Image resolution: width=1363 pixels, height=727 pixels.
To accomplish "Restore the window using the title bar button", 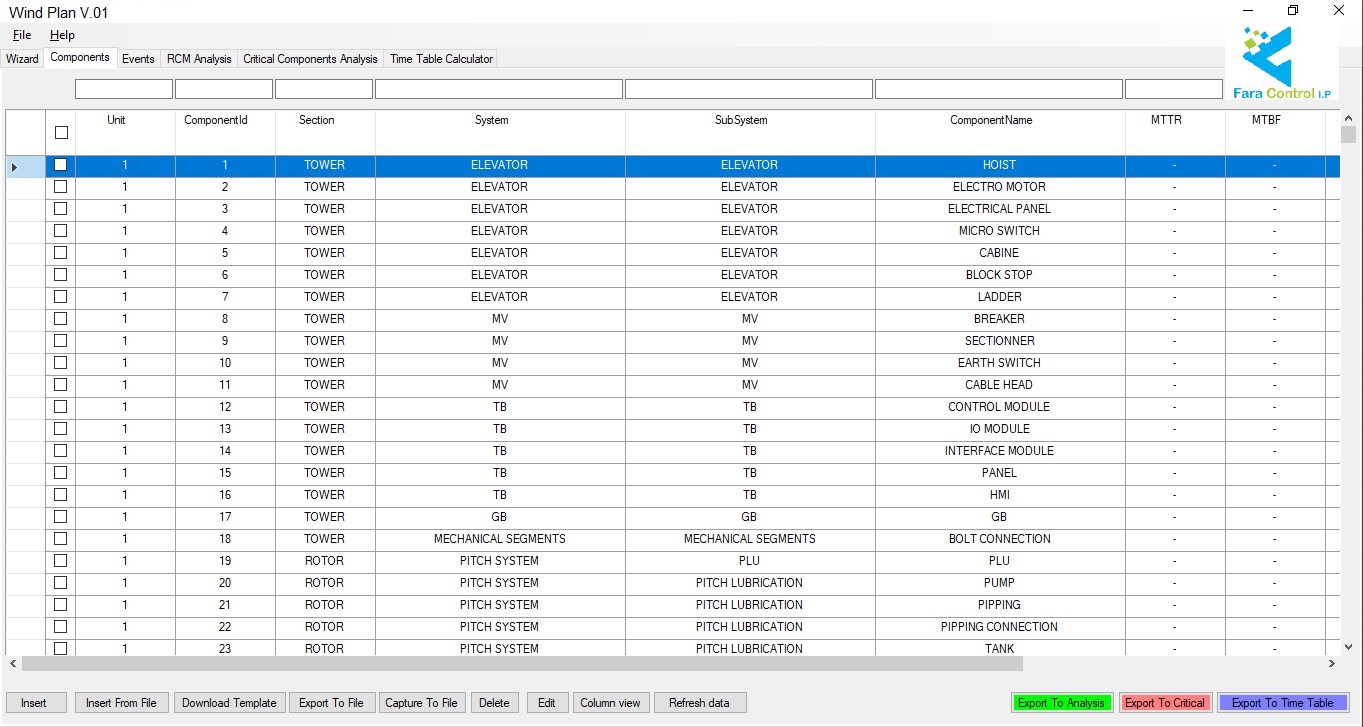I will click(x=1293, y=11).
